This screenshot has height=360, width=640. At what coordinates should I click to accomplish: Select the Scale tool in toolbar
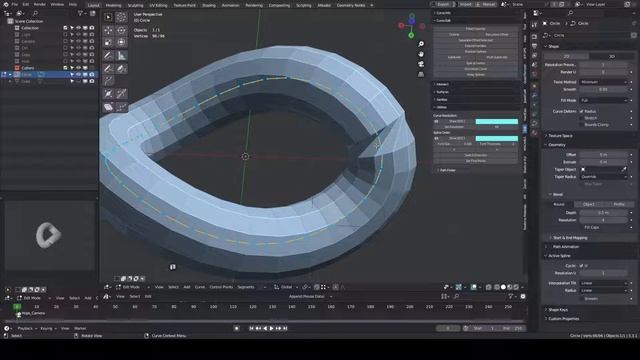(108, 42)
